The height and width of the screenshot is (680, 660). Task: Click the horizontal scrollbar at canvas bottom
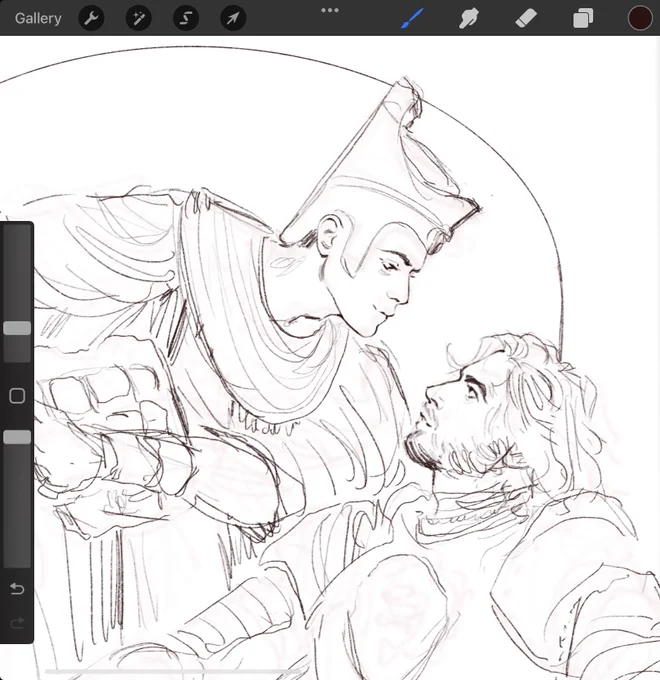point(173,671)
